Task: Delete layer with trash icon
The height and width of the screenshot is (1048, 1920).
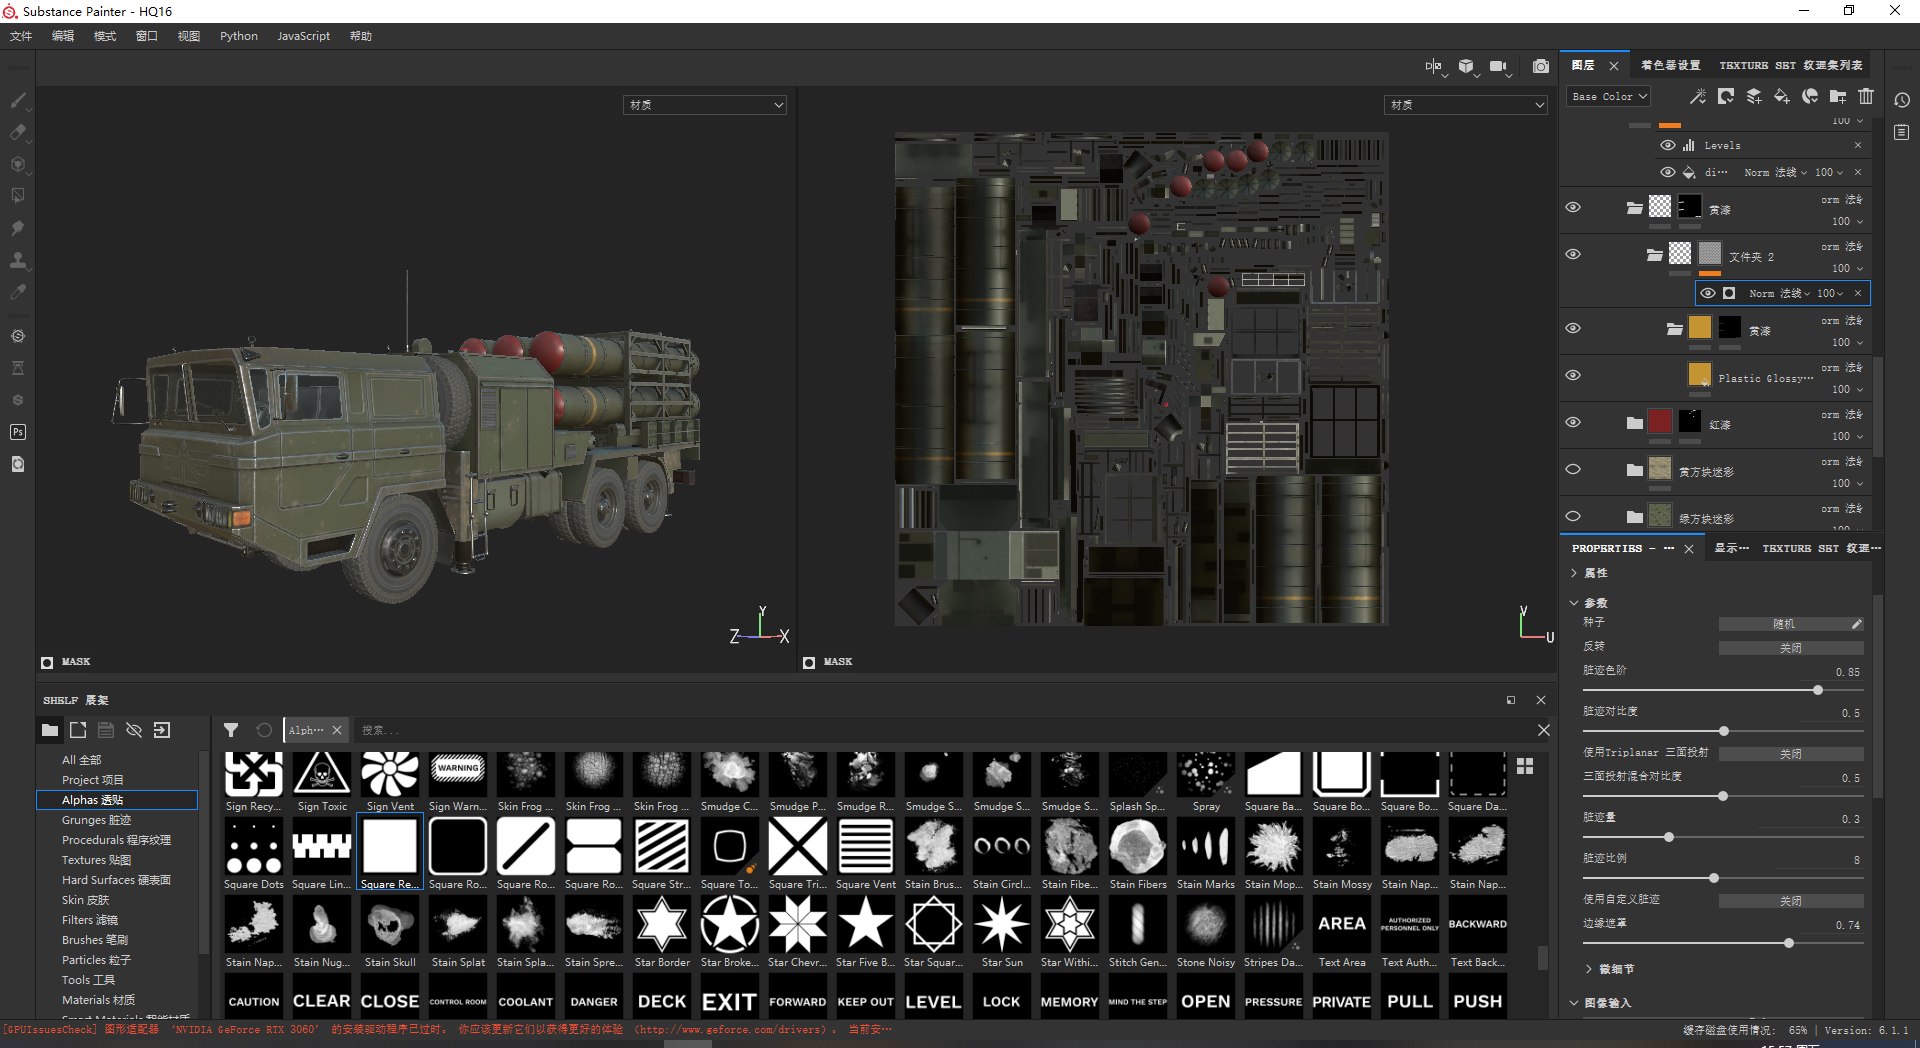Action: pos(1866,97)
